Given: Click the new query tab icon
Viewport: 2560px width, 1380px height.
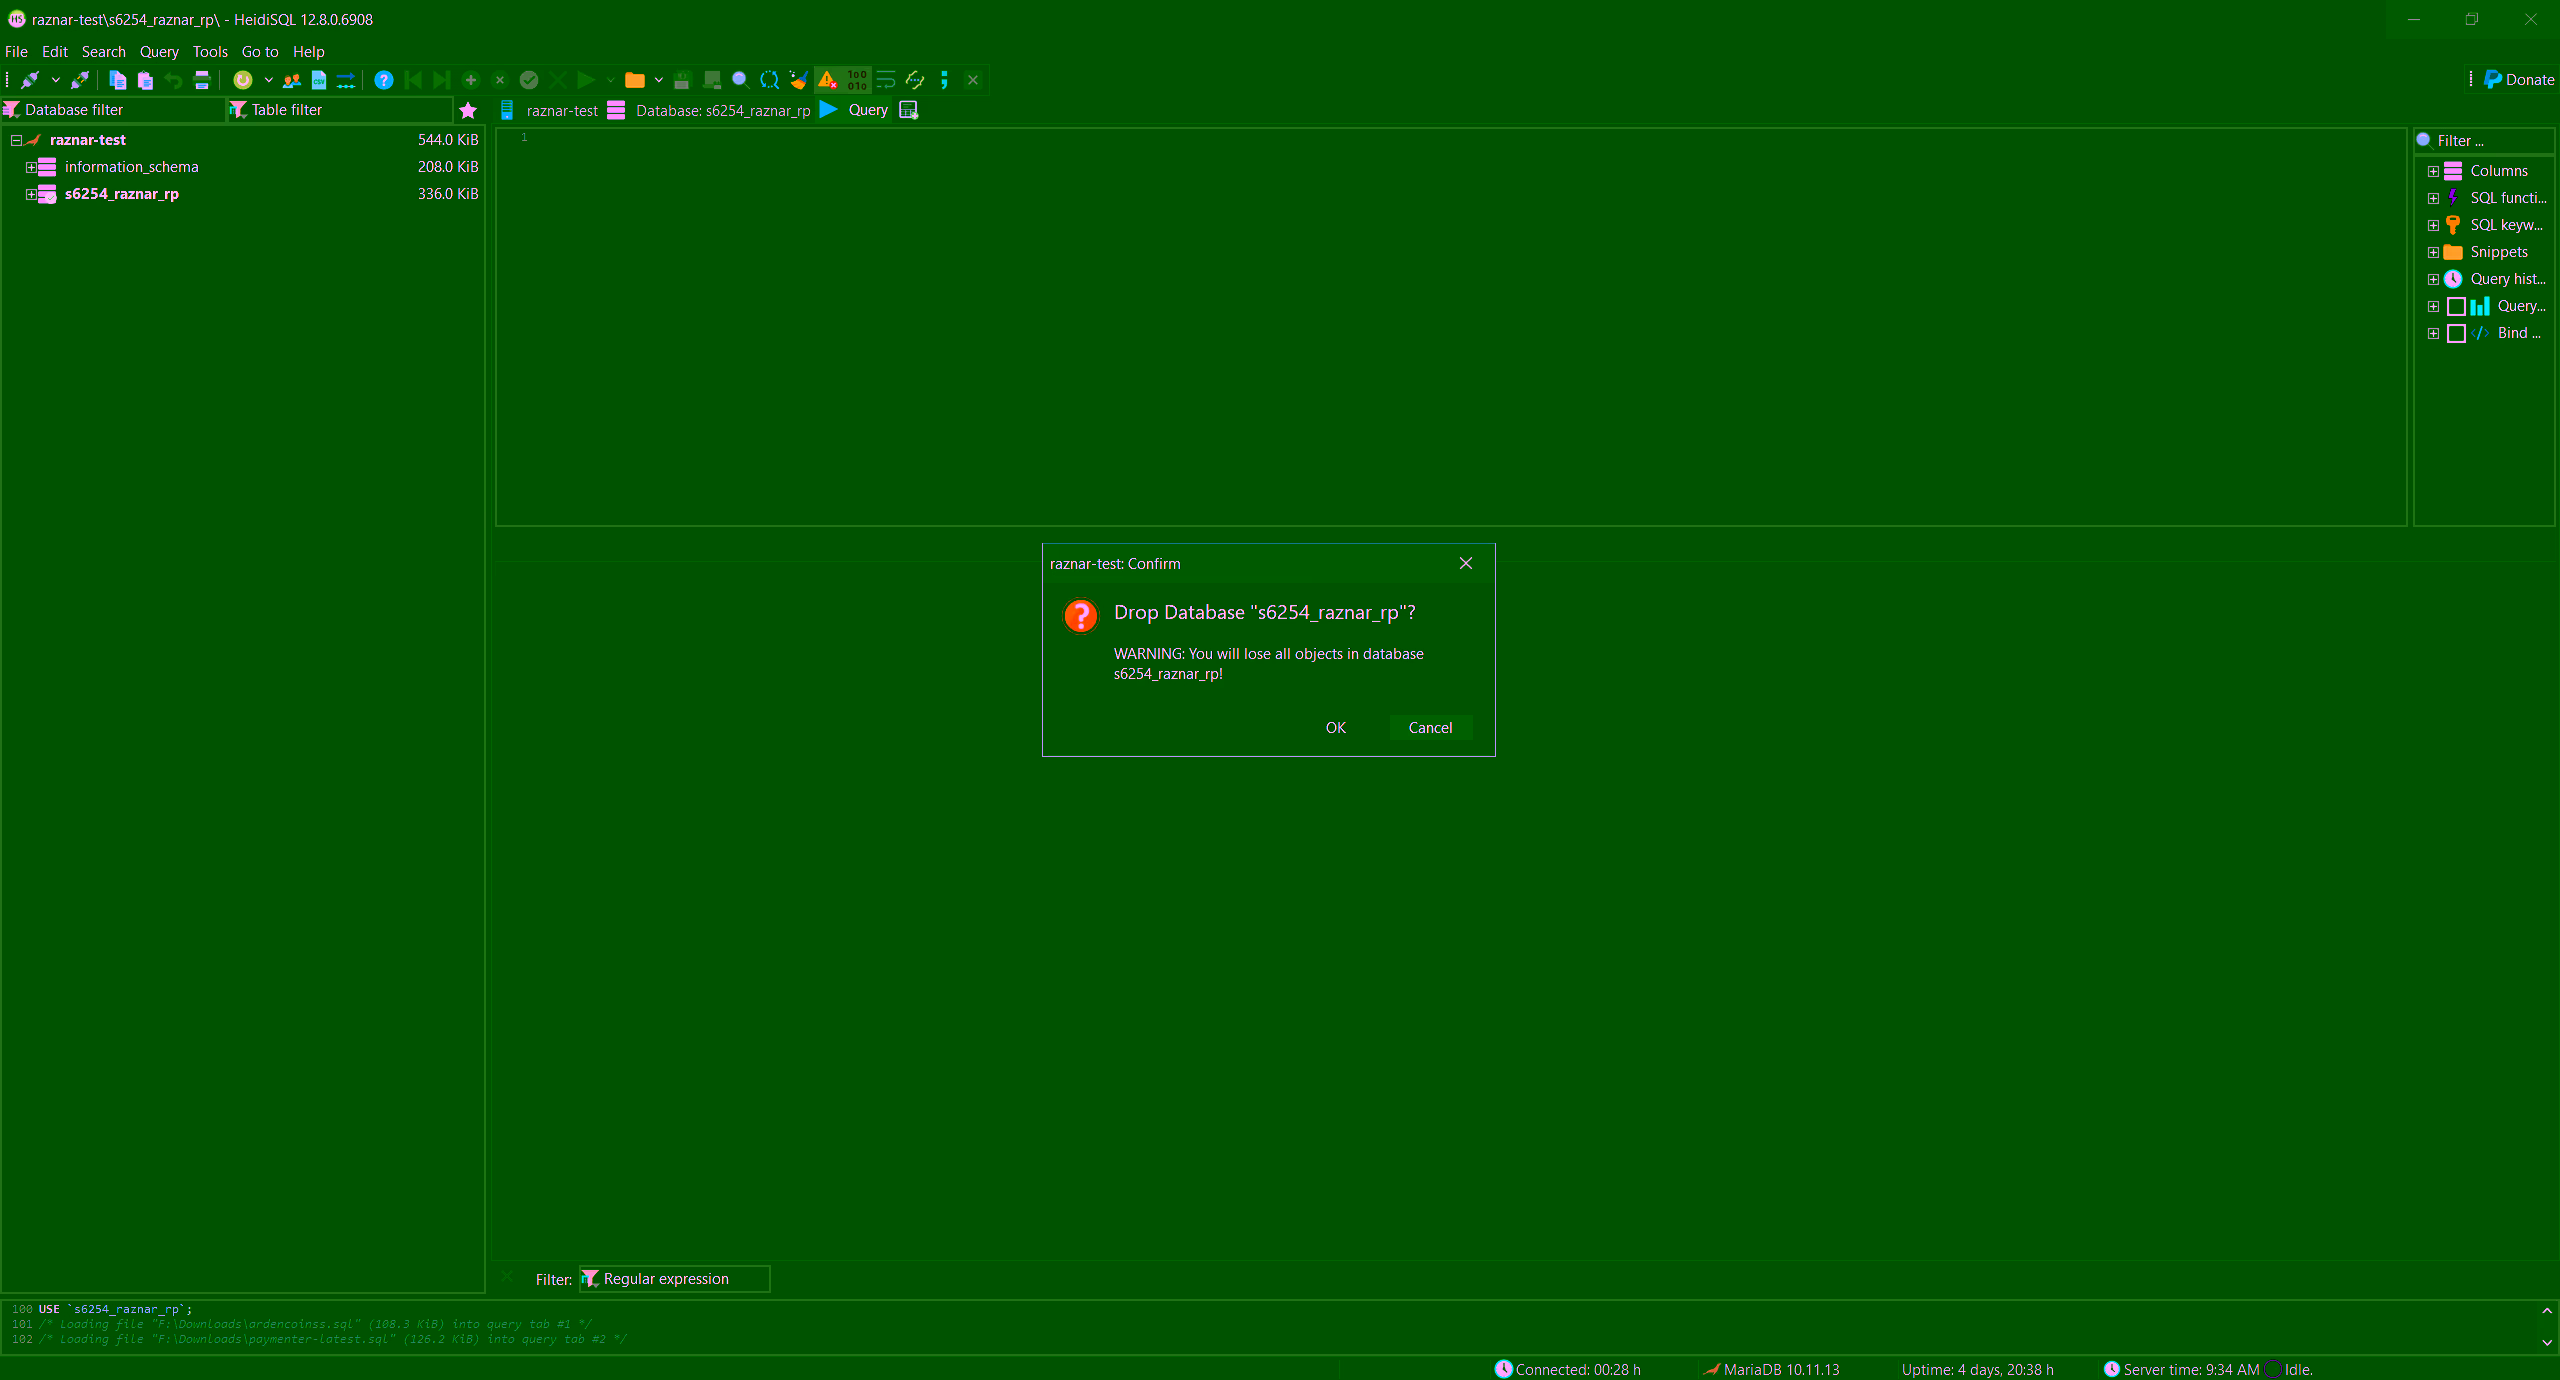Looking at the screenshot, I should coord(909,110).
